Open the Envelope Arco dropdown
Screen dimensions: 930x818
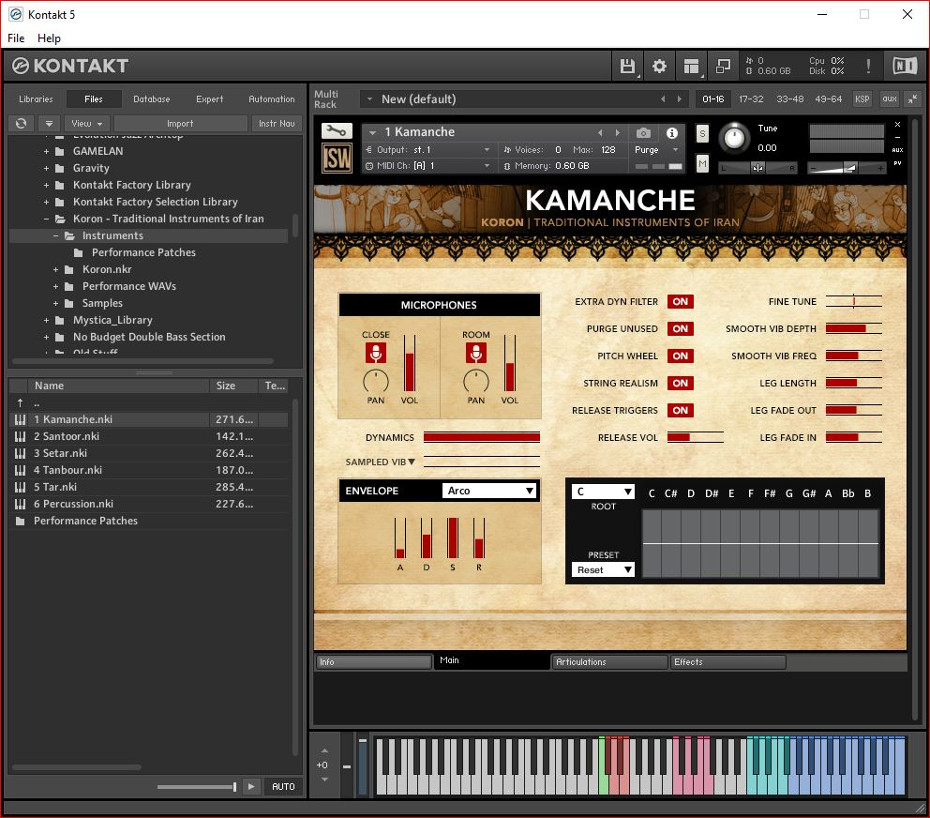coord(489,491)
